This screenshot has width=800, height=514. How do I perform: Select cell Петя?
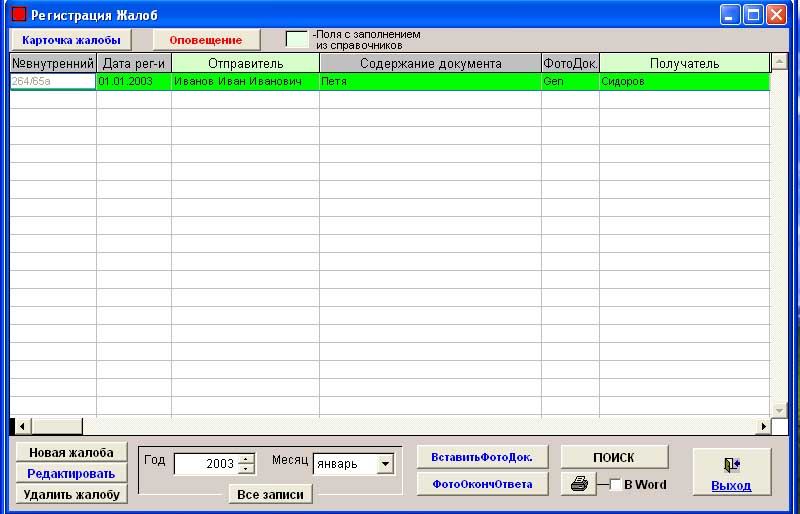[431, 81]
